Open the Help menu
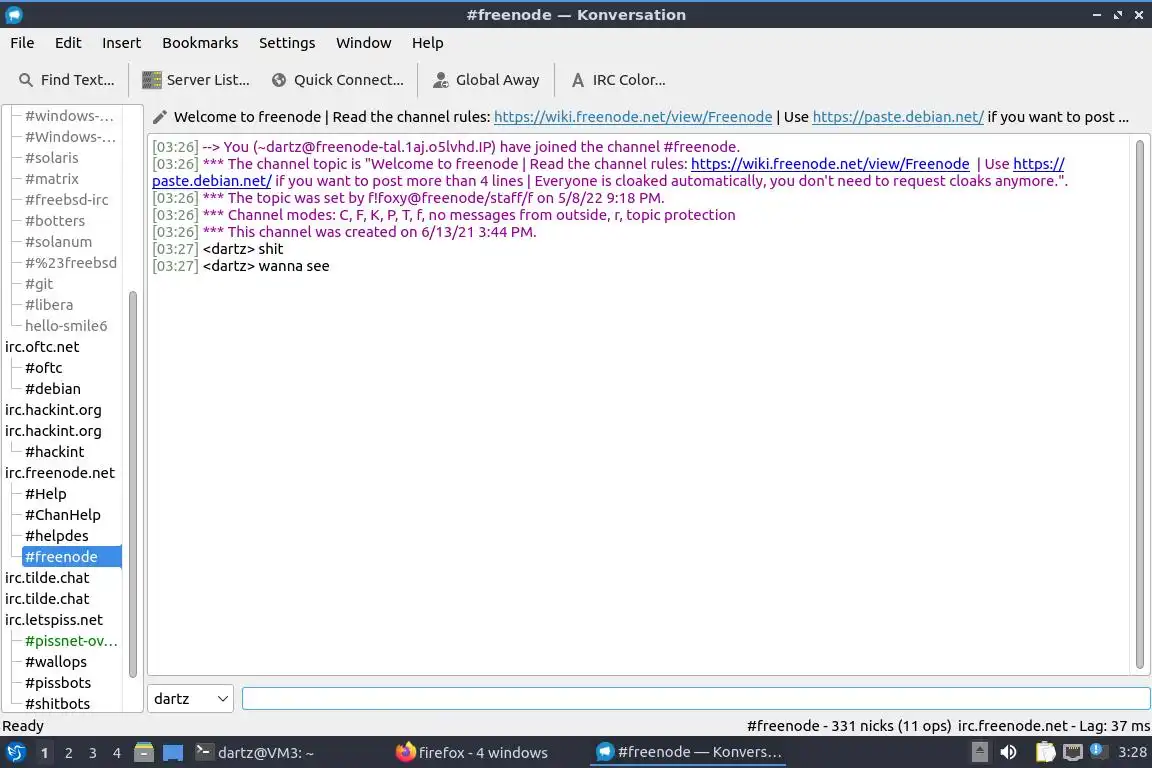The height and width of the screenshot is (768, 1152). pyautogui.click(x=427, y=43)
